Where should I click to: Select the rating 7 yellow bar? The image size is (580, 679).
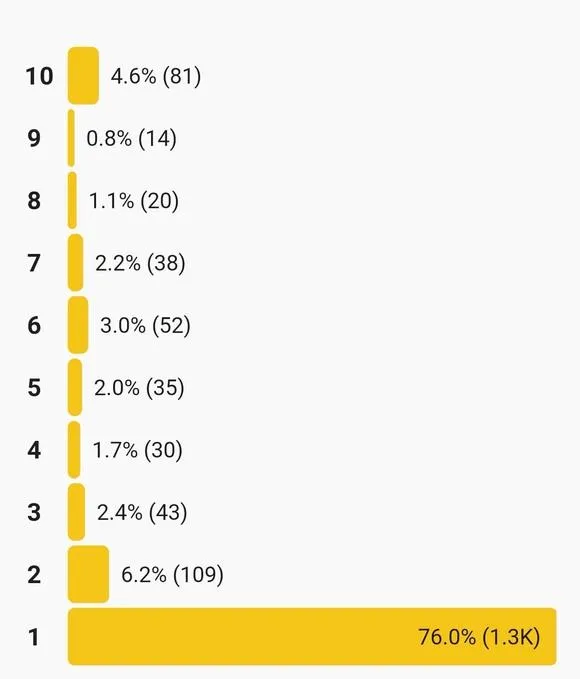75,263
